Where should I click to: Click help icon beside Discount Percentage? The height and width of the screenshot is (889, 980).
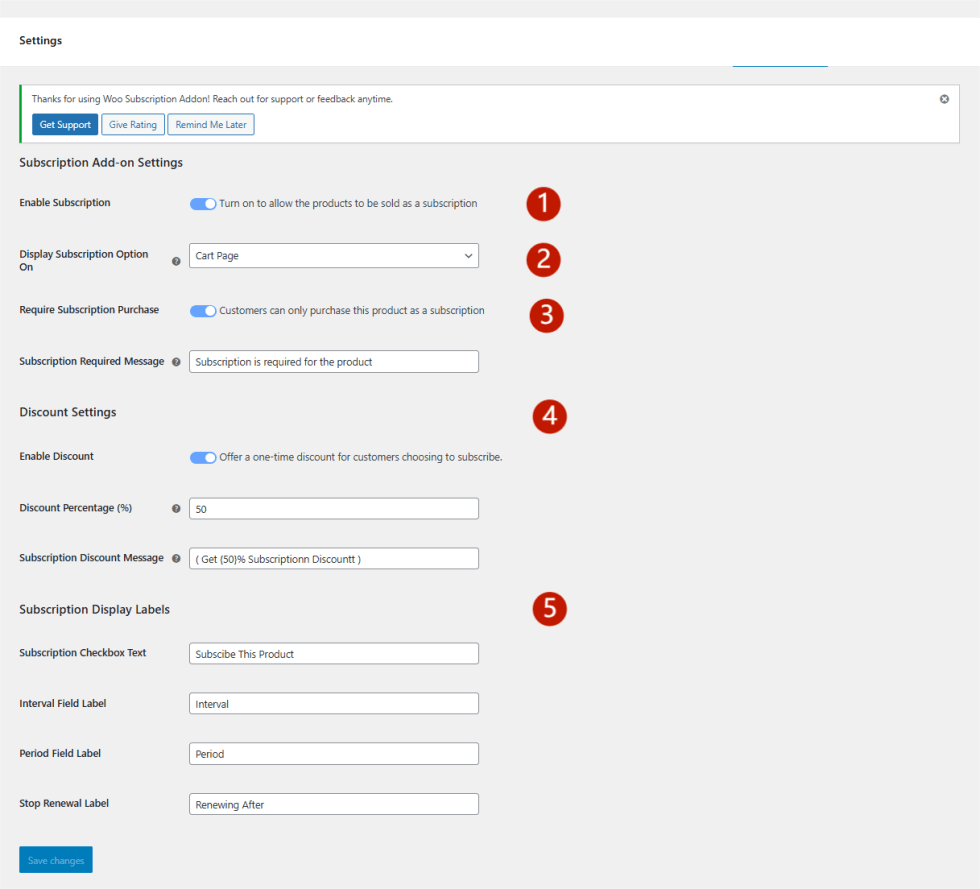click(x=177, y=508)
